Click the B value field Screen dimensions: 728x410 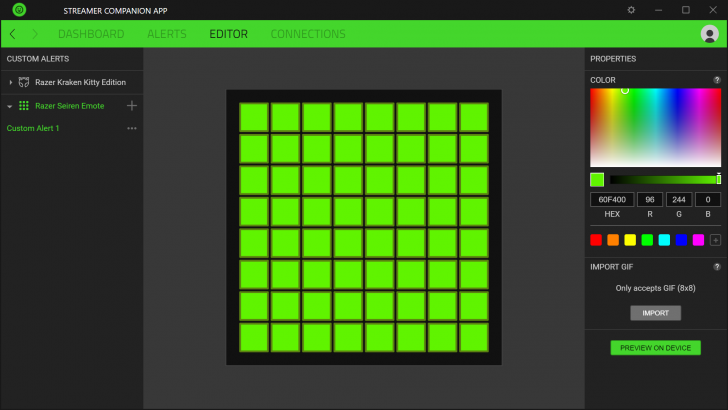(708, 200)
